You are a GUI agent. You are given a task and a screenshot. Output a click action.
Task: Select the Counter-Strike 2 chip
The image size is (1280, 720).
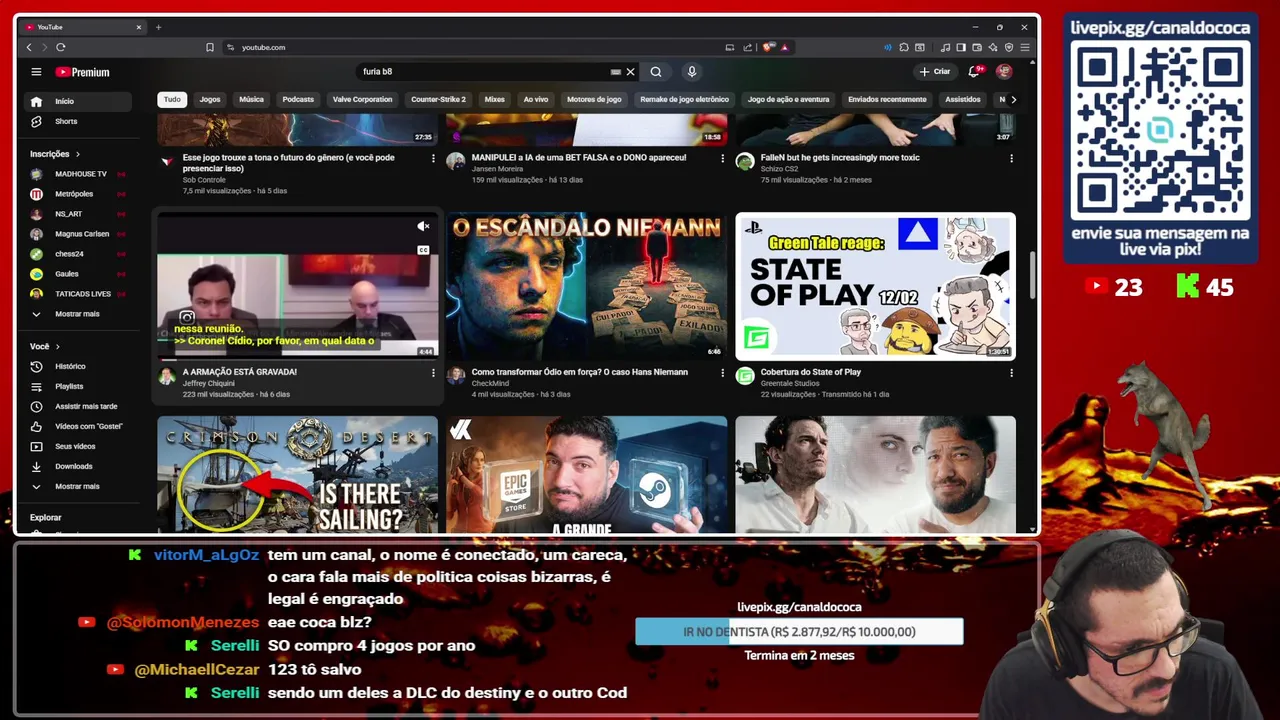coord(438,99)
